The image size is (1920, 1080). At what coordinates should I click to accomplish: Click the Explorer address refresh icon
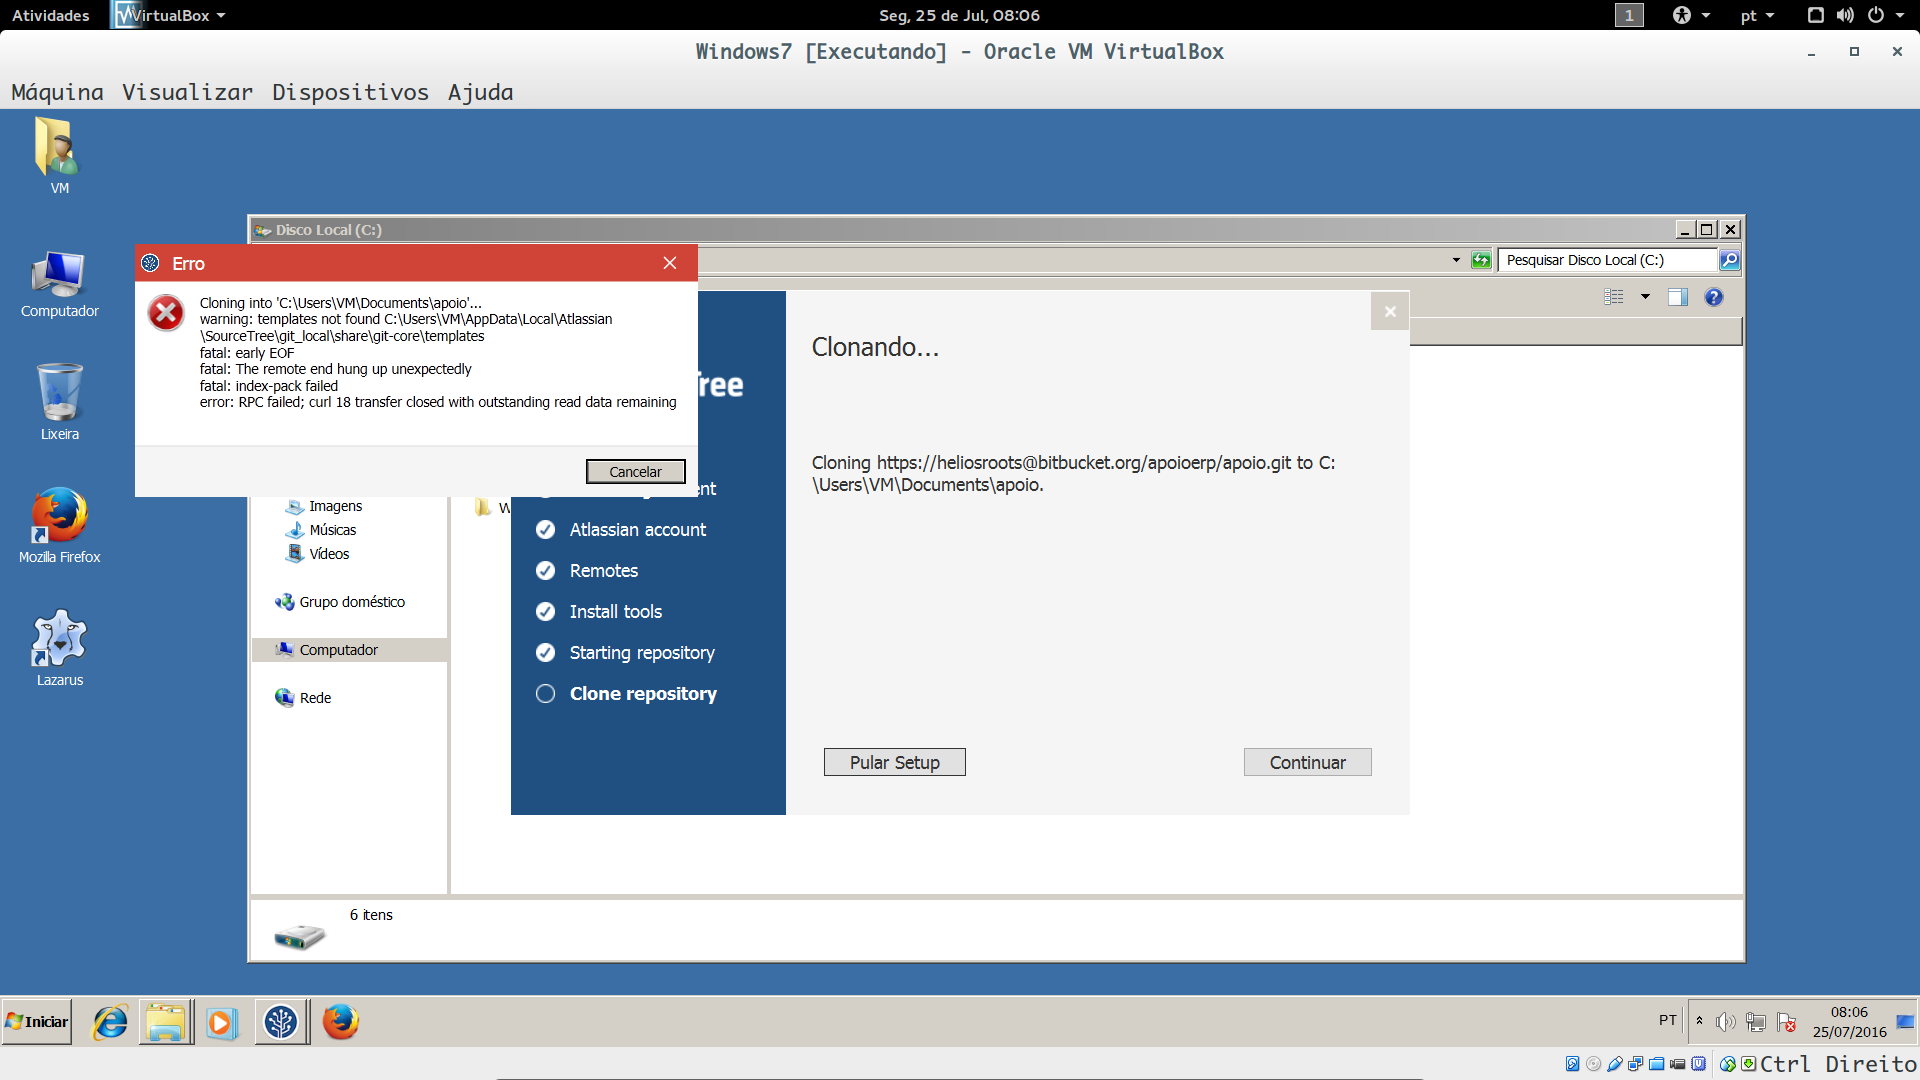point(1481,260)
